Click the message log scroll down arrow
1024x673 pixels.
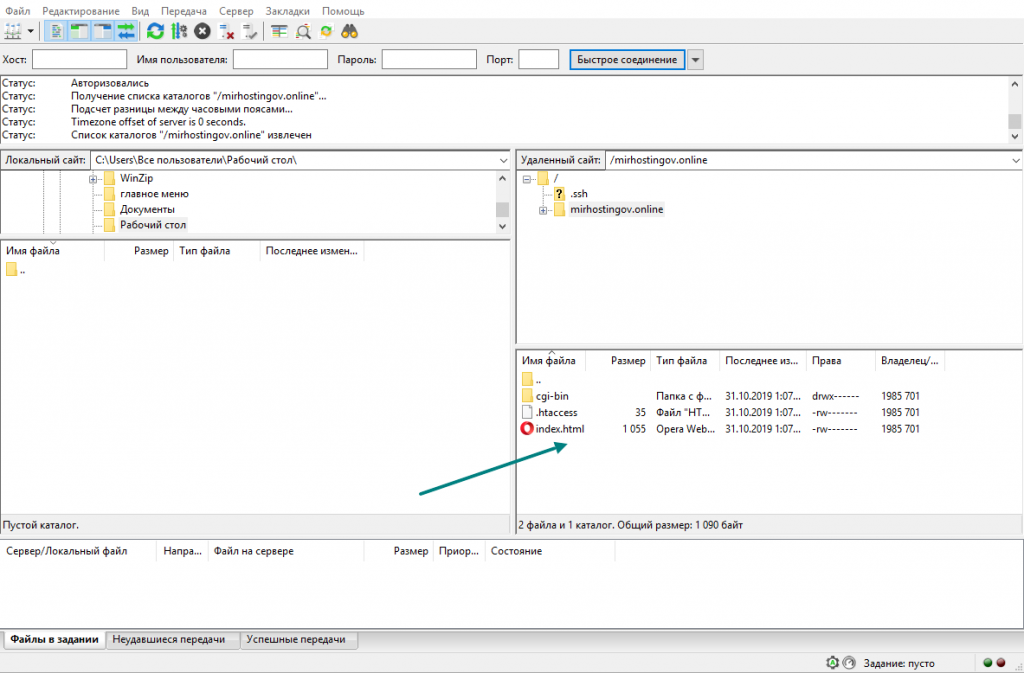click(x=1014, y=136)
